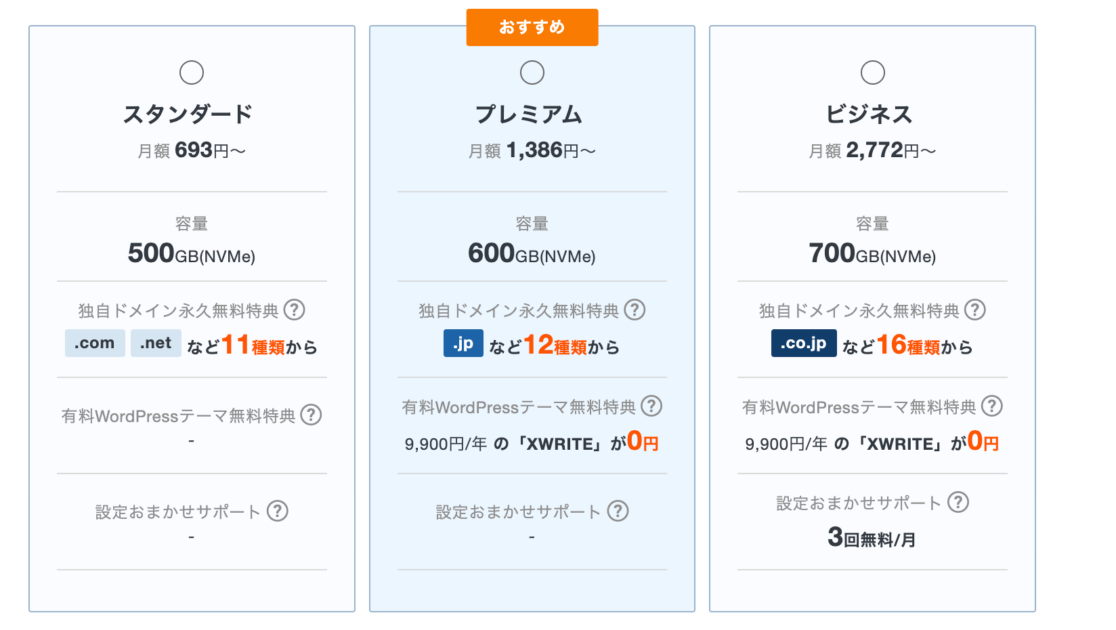Viewport: 1116px width, 630px height.
Task: Click the .com domain badge
Action: 95,343
